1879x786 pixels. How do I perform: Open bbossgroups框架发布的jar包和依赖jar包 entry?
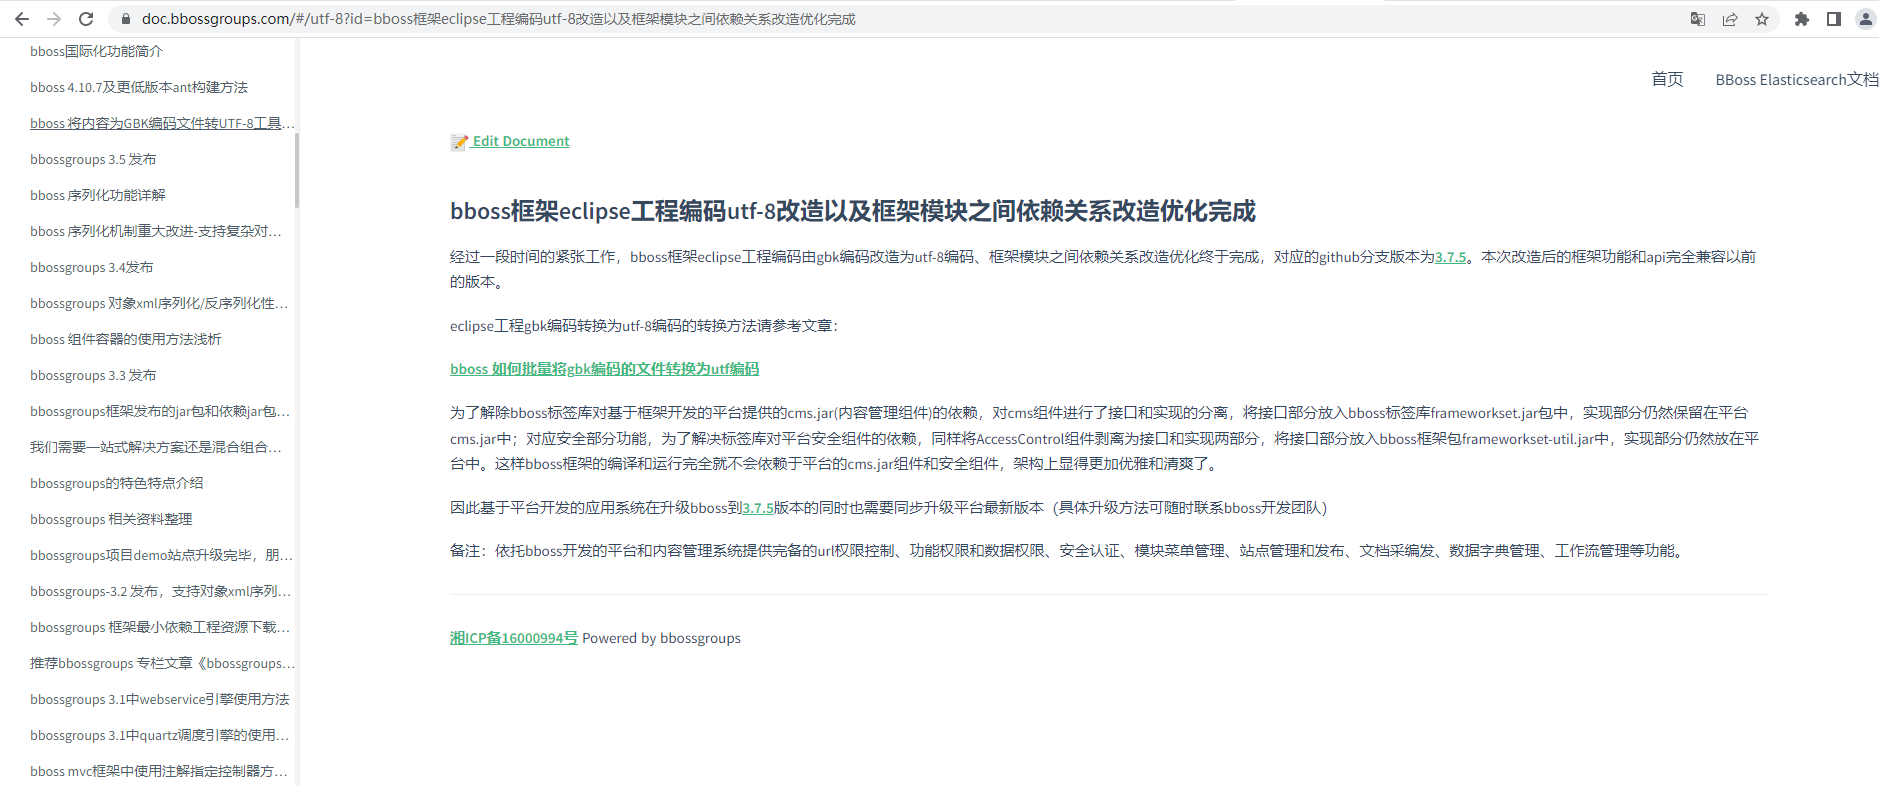tap(160, 411)
